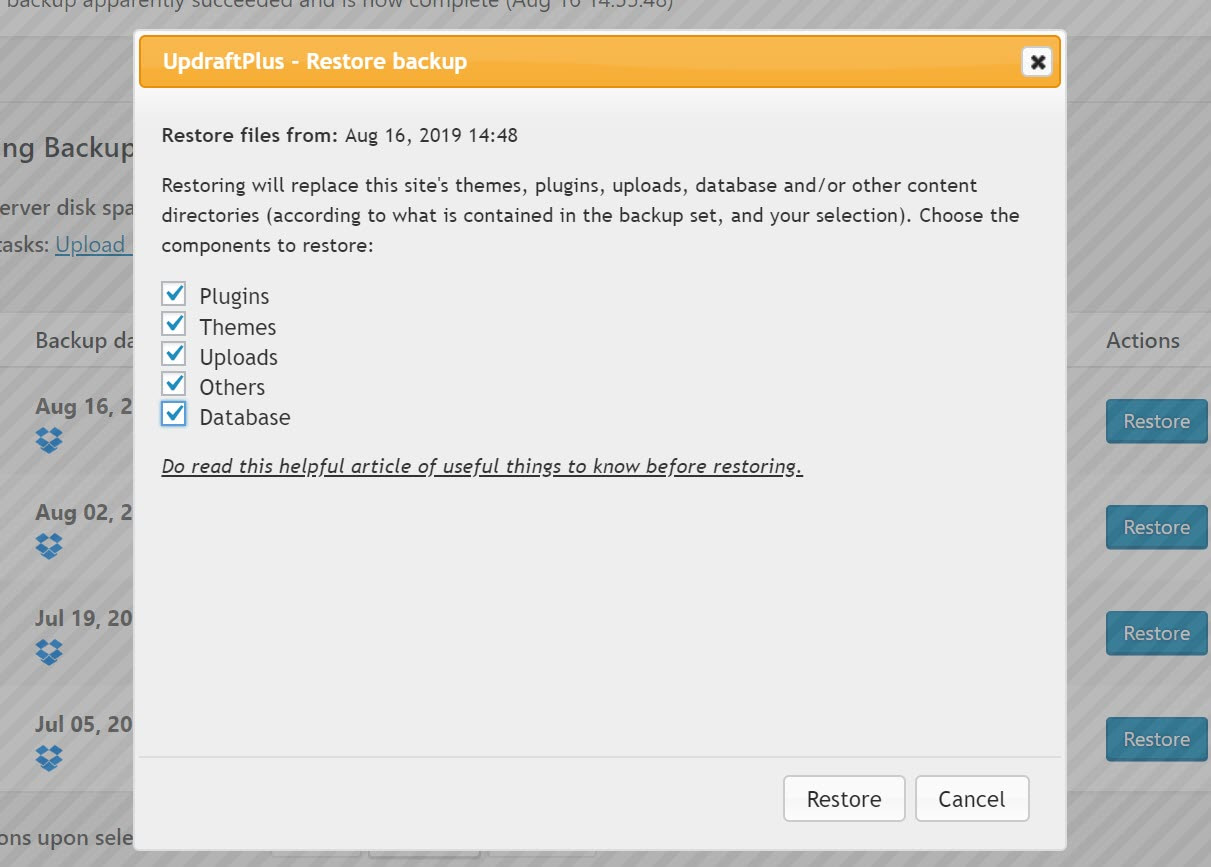
Task: Click the Dropbox icon under Jul 05 backup
Action: pos(48,758)
